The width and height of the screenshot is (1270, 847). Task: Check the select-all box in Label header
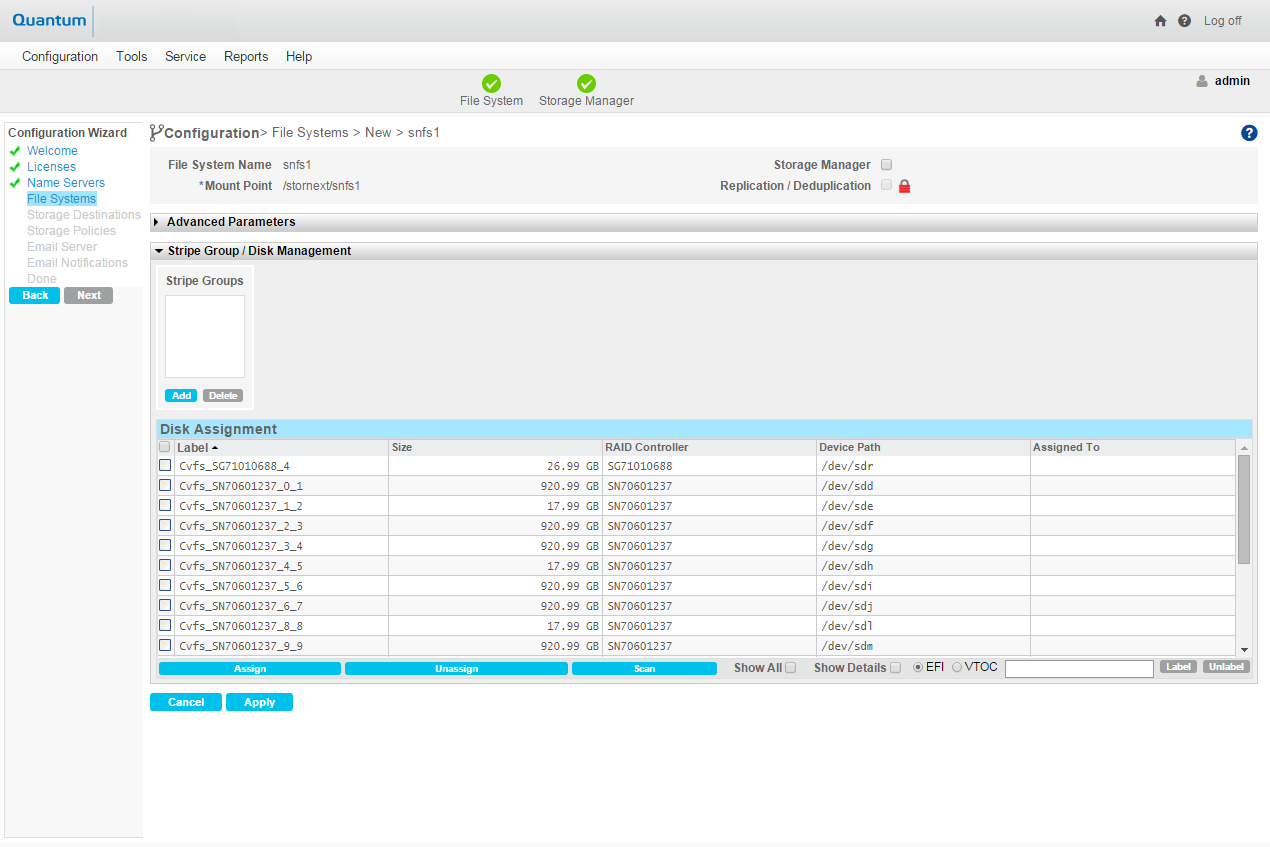[165, 447]
